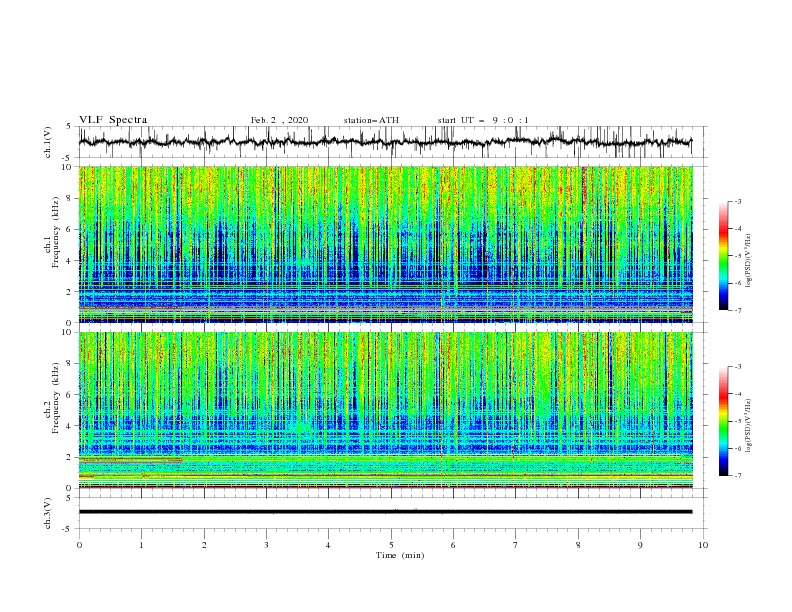Click the log(PSD) label beside ch.2 colorbar

(749, 426)
